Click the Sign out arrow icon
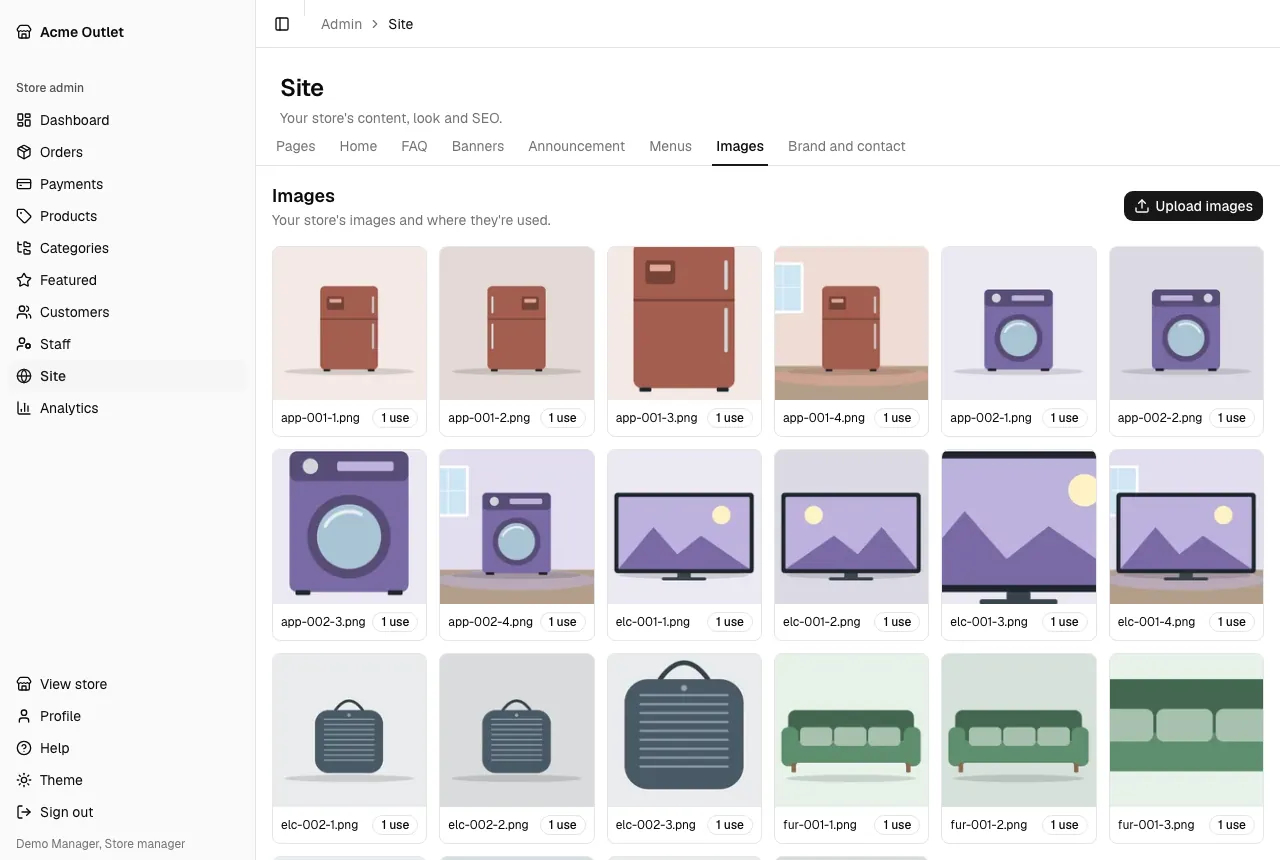Viewport: 1280px width, 860px height. pos(24,812)
